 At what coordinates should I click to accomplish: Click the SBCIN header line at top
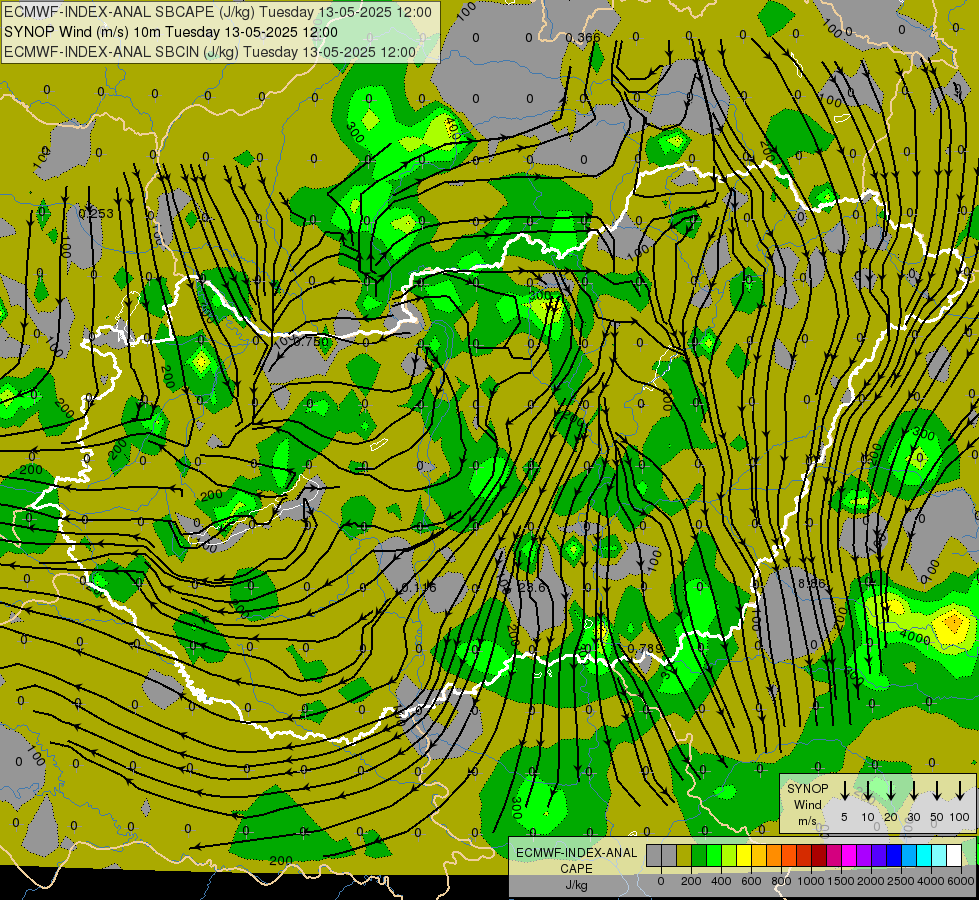click(x=210, y=52)
